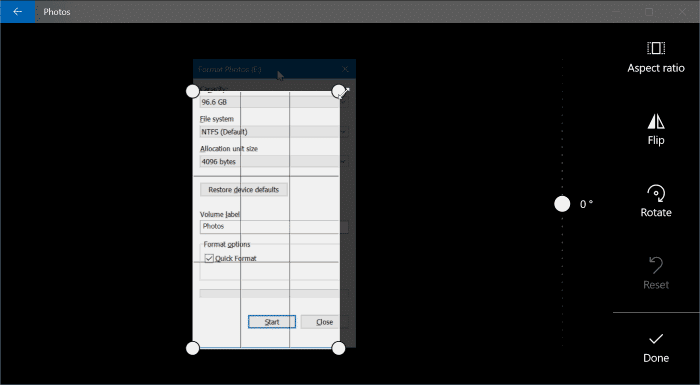Select the bottom-left crop handle
The width and height of the screenshot is (700, 385).
192,348
